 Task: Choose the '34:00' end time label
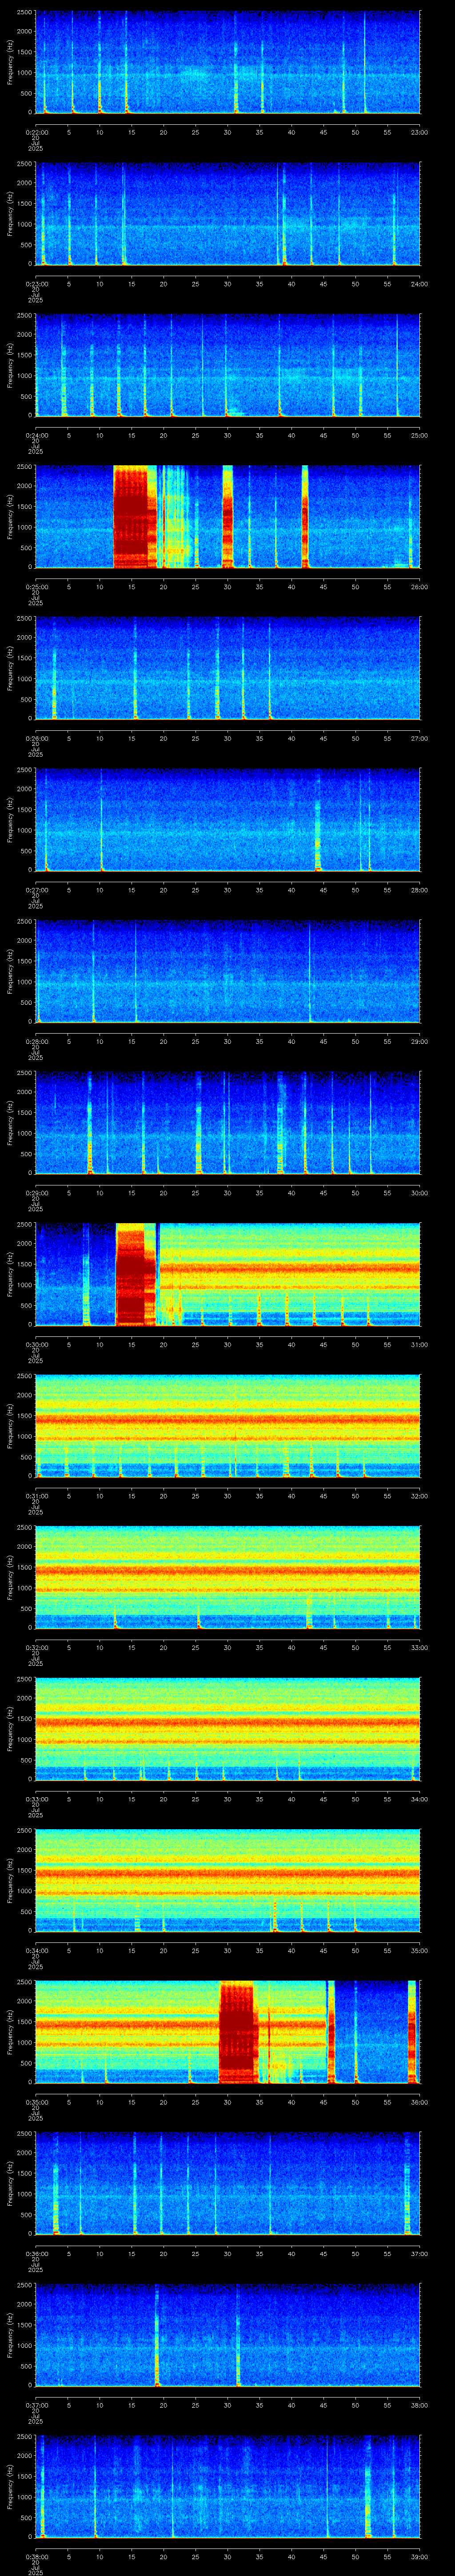click(x=419, y=1798)
